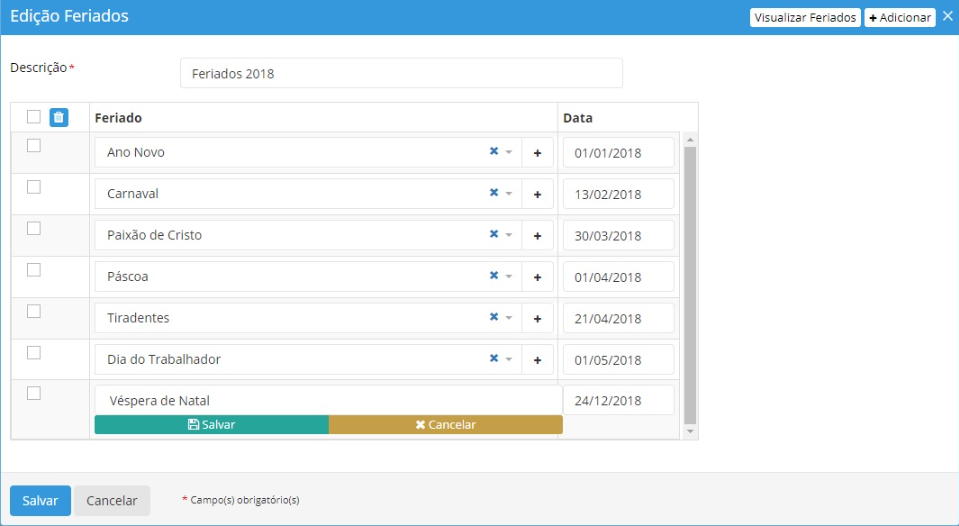Click the Descrição field with Feriados 2018

[401, 73]
